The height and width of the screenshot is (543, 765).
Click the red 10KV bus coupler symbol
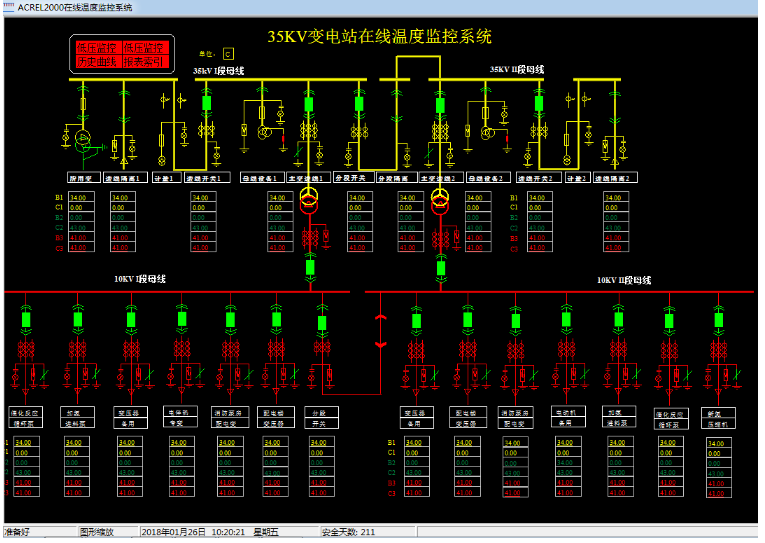(380, 323)
